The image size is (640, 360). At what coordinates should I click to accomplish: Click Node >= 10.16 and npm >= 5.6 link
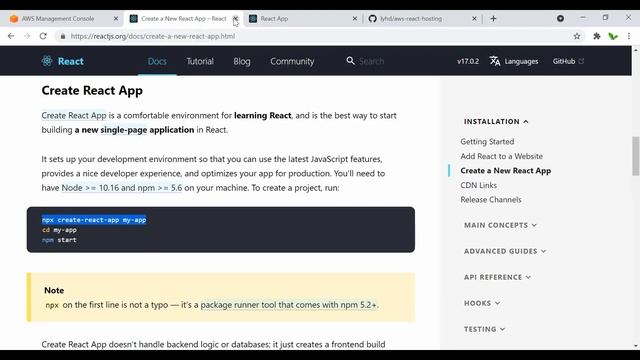click(x=122, y=188)
